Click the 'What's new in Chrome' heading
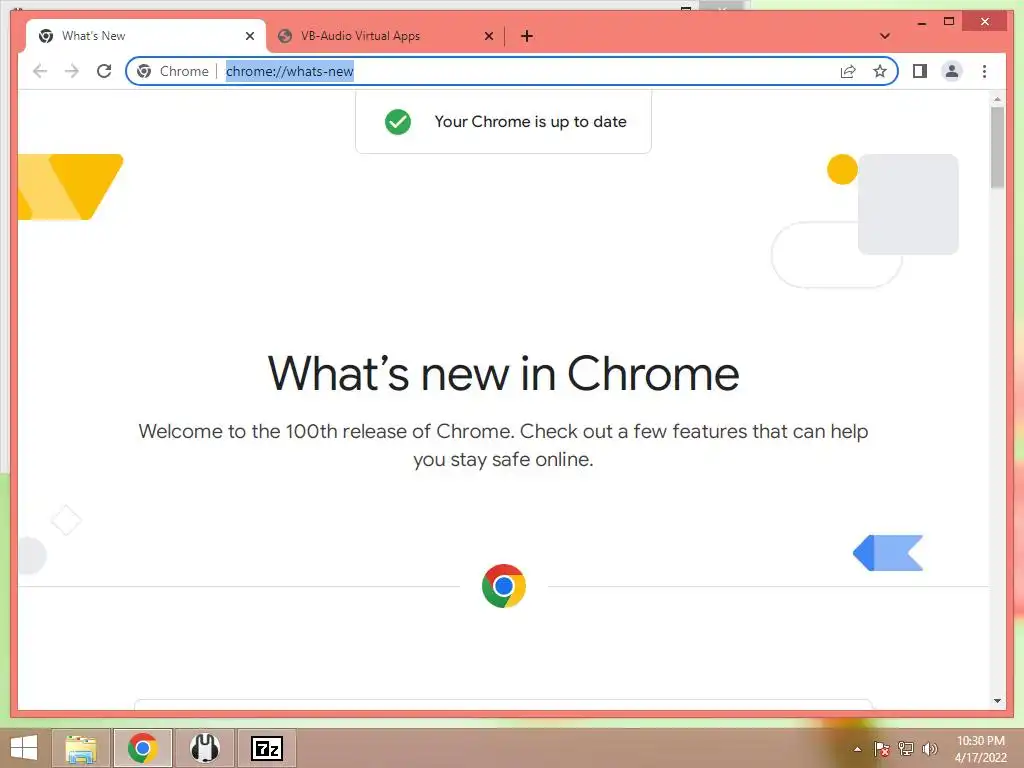Screen dimensions: 1024x768 (x=504, y=374)
